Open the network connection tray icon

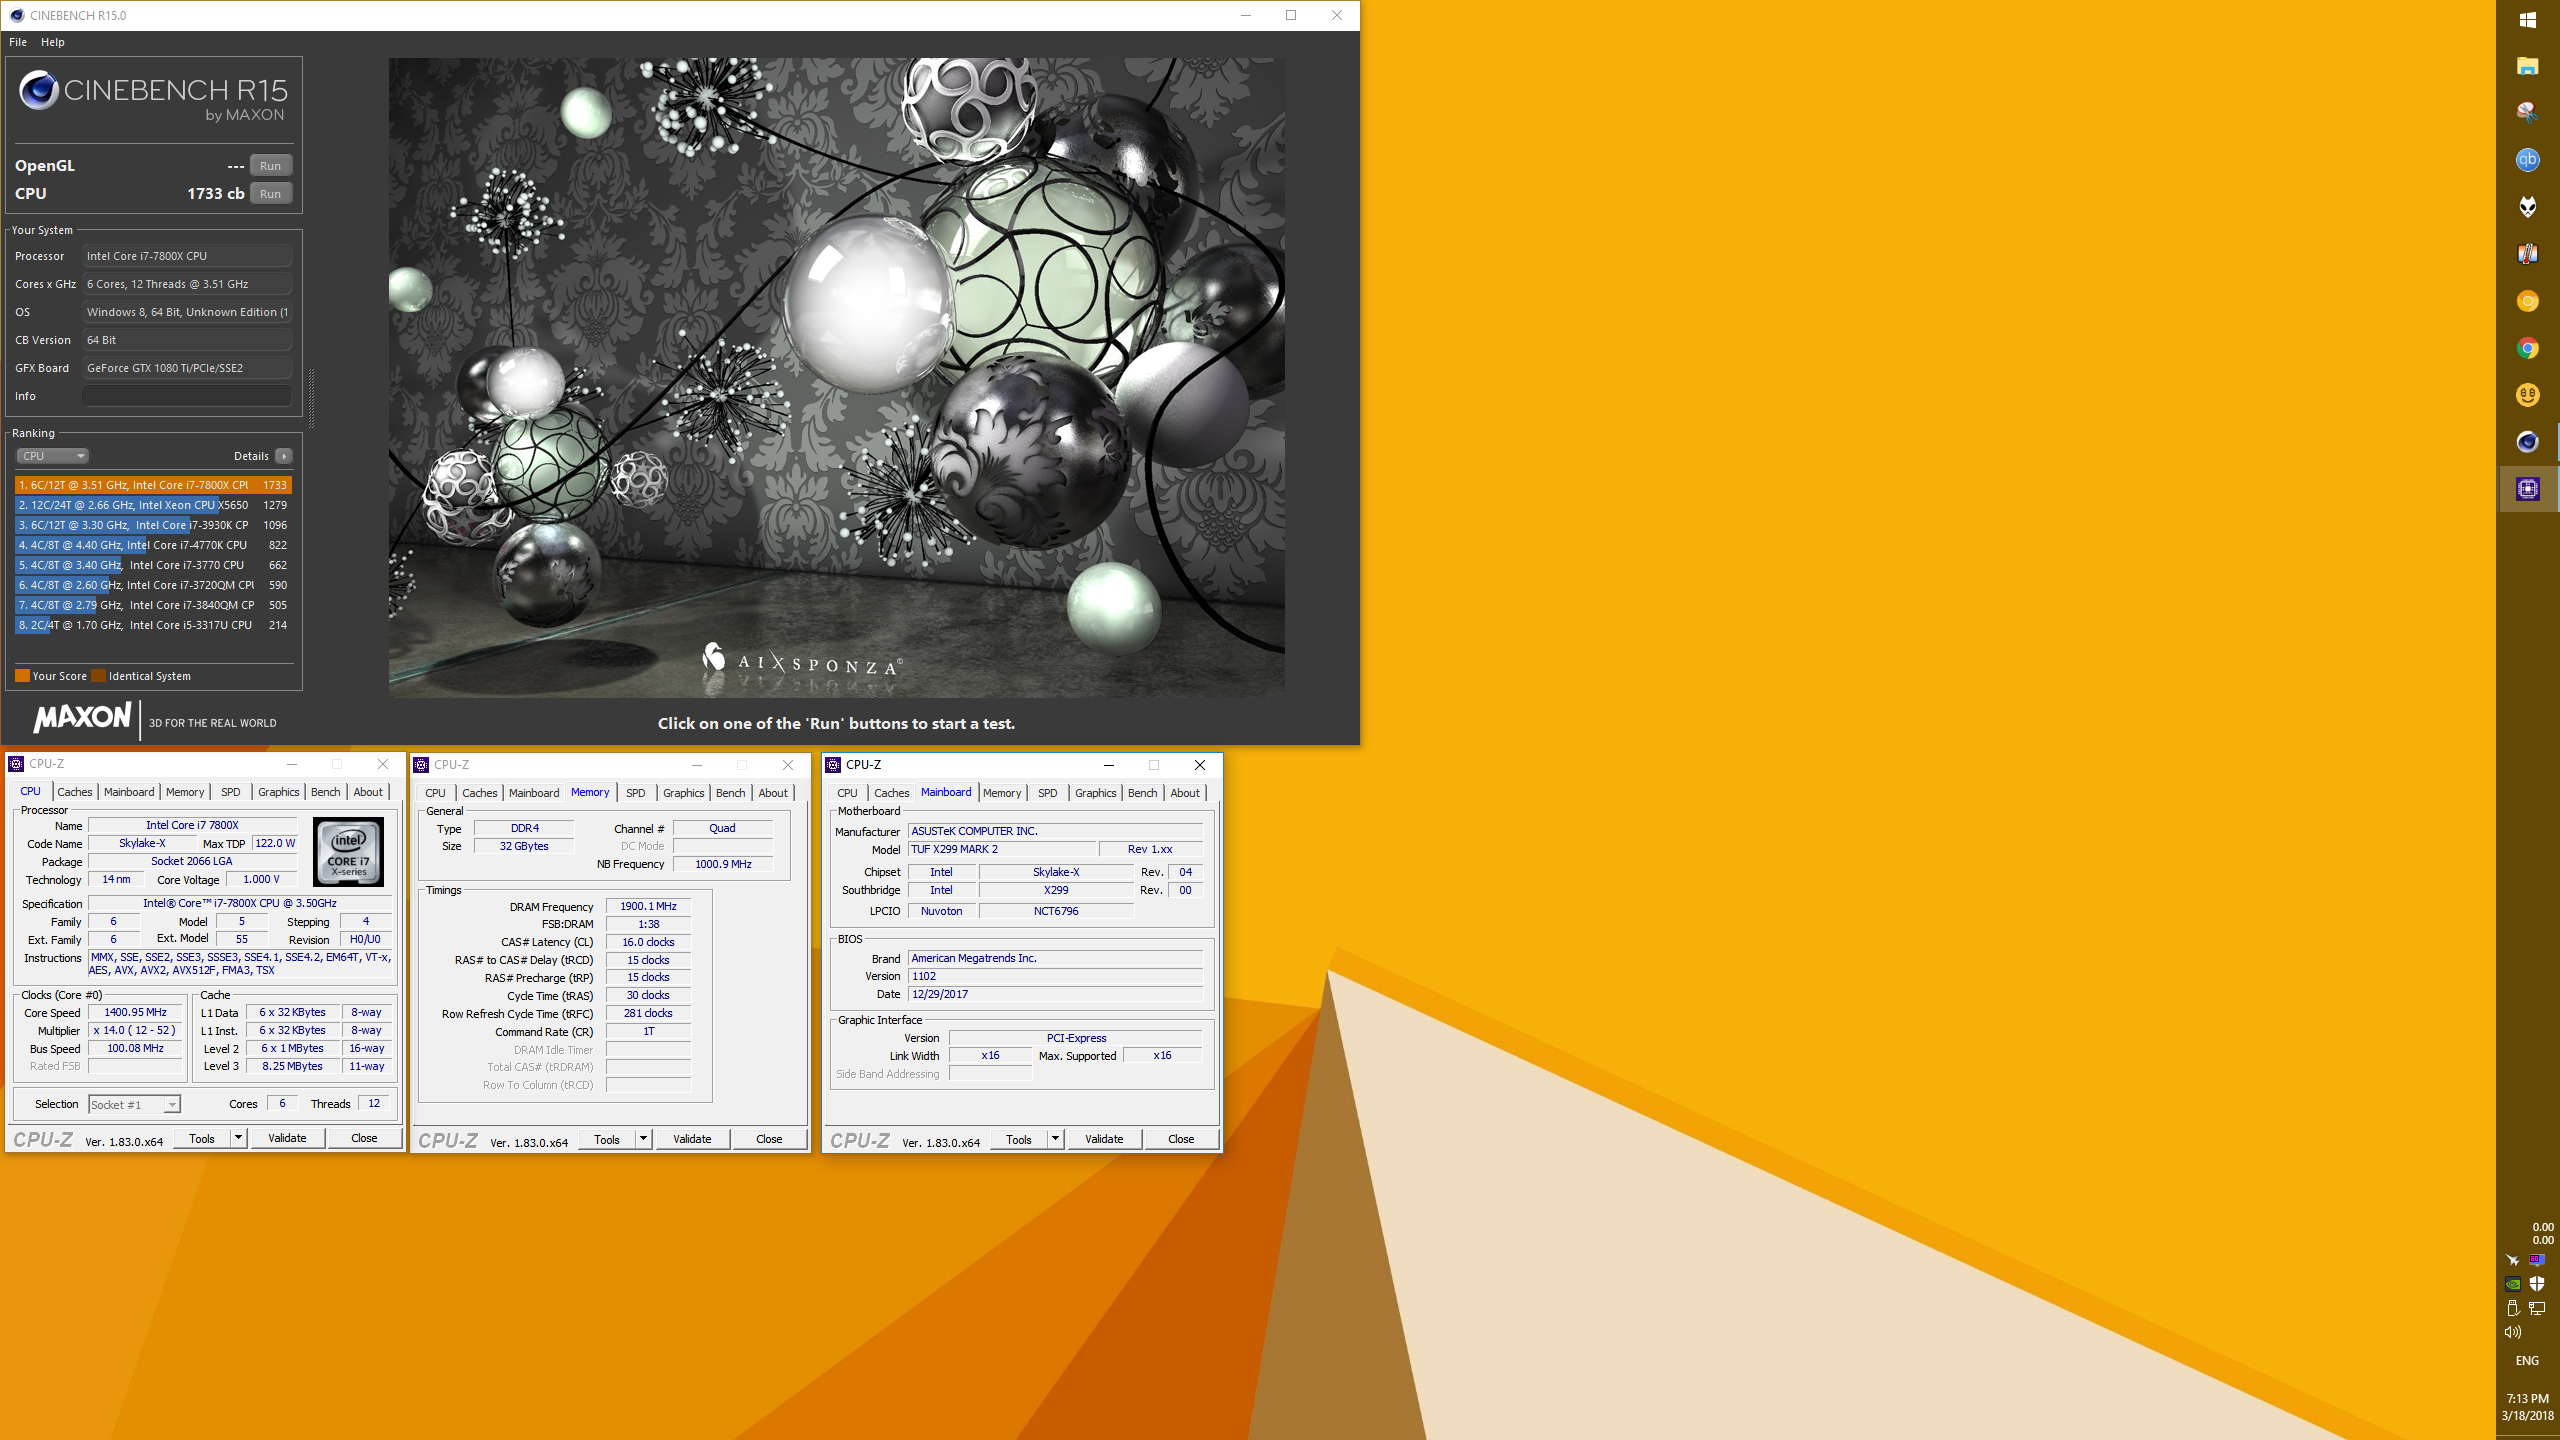(2537, 1308)
